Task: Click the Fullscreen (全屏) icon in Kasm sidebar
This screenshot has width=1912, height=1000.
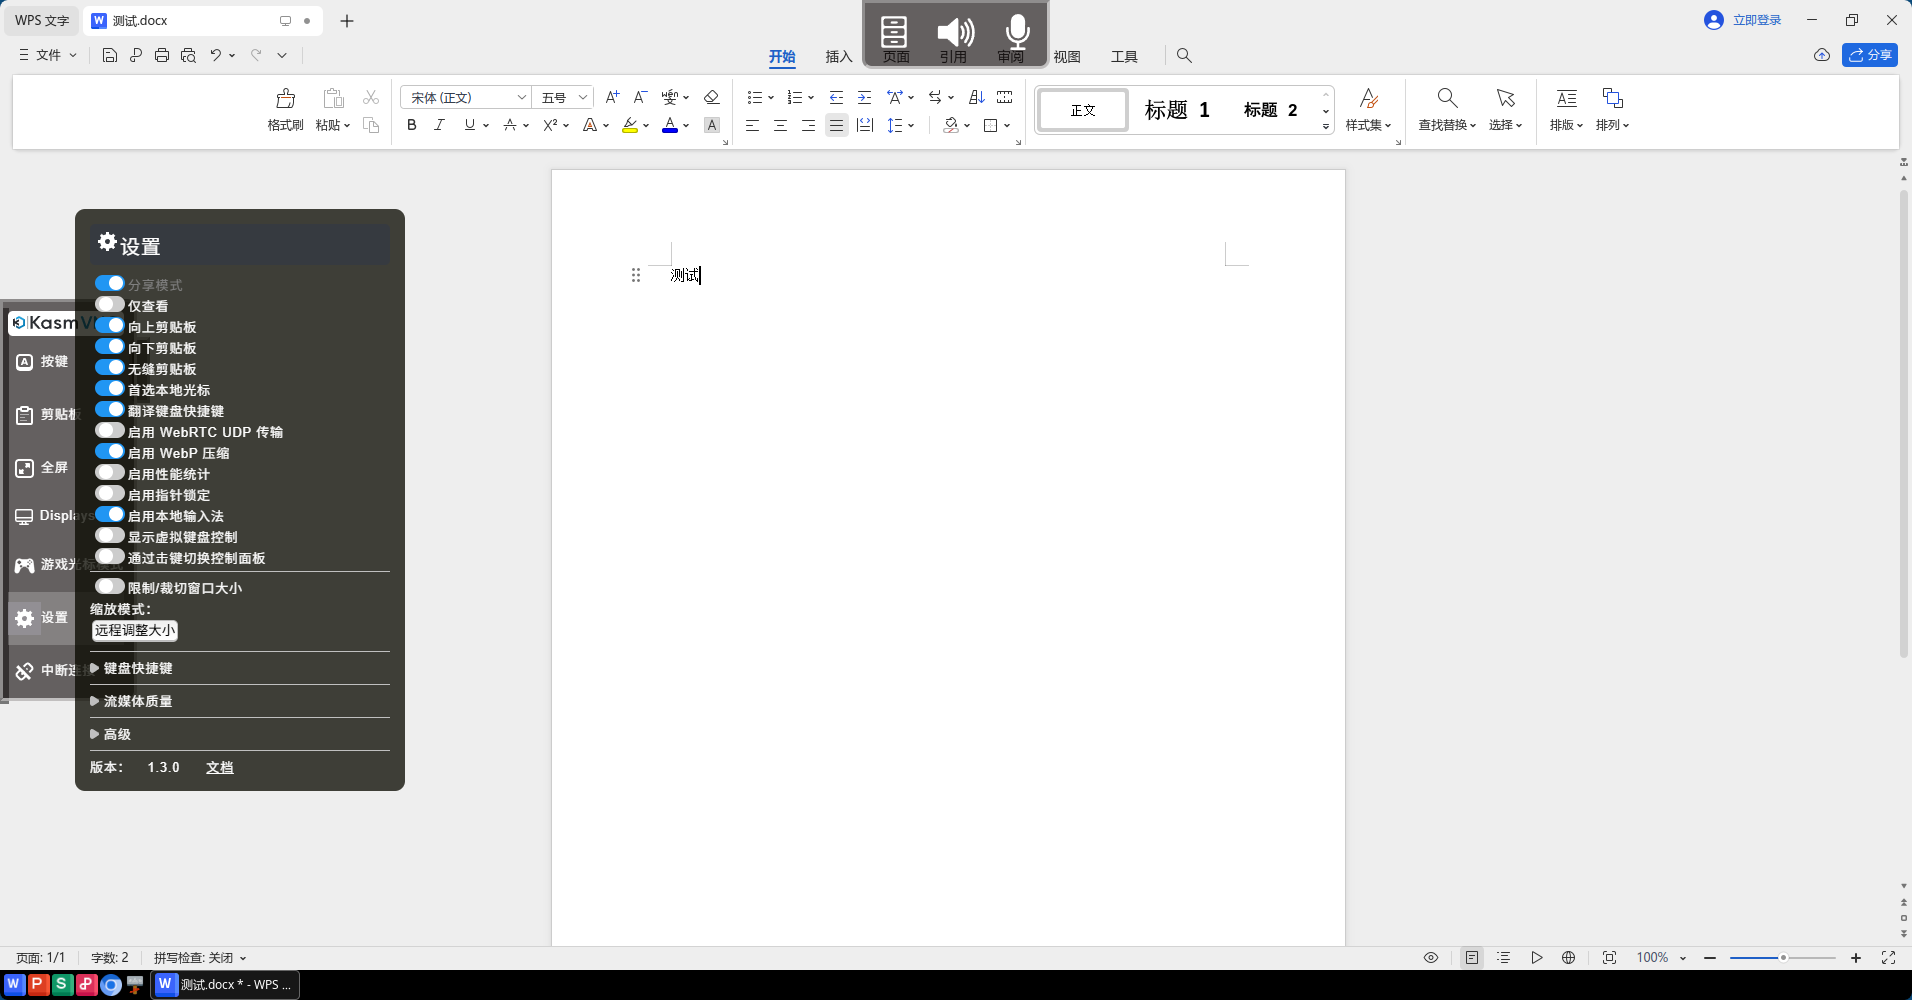Action: coord(25,468)
